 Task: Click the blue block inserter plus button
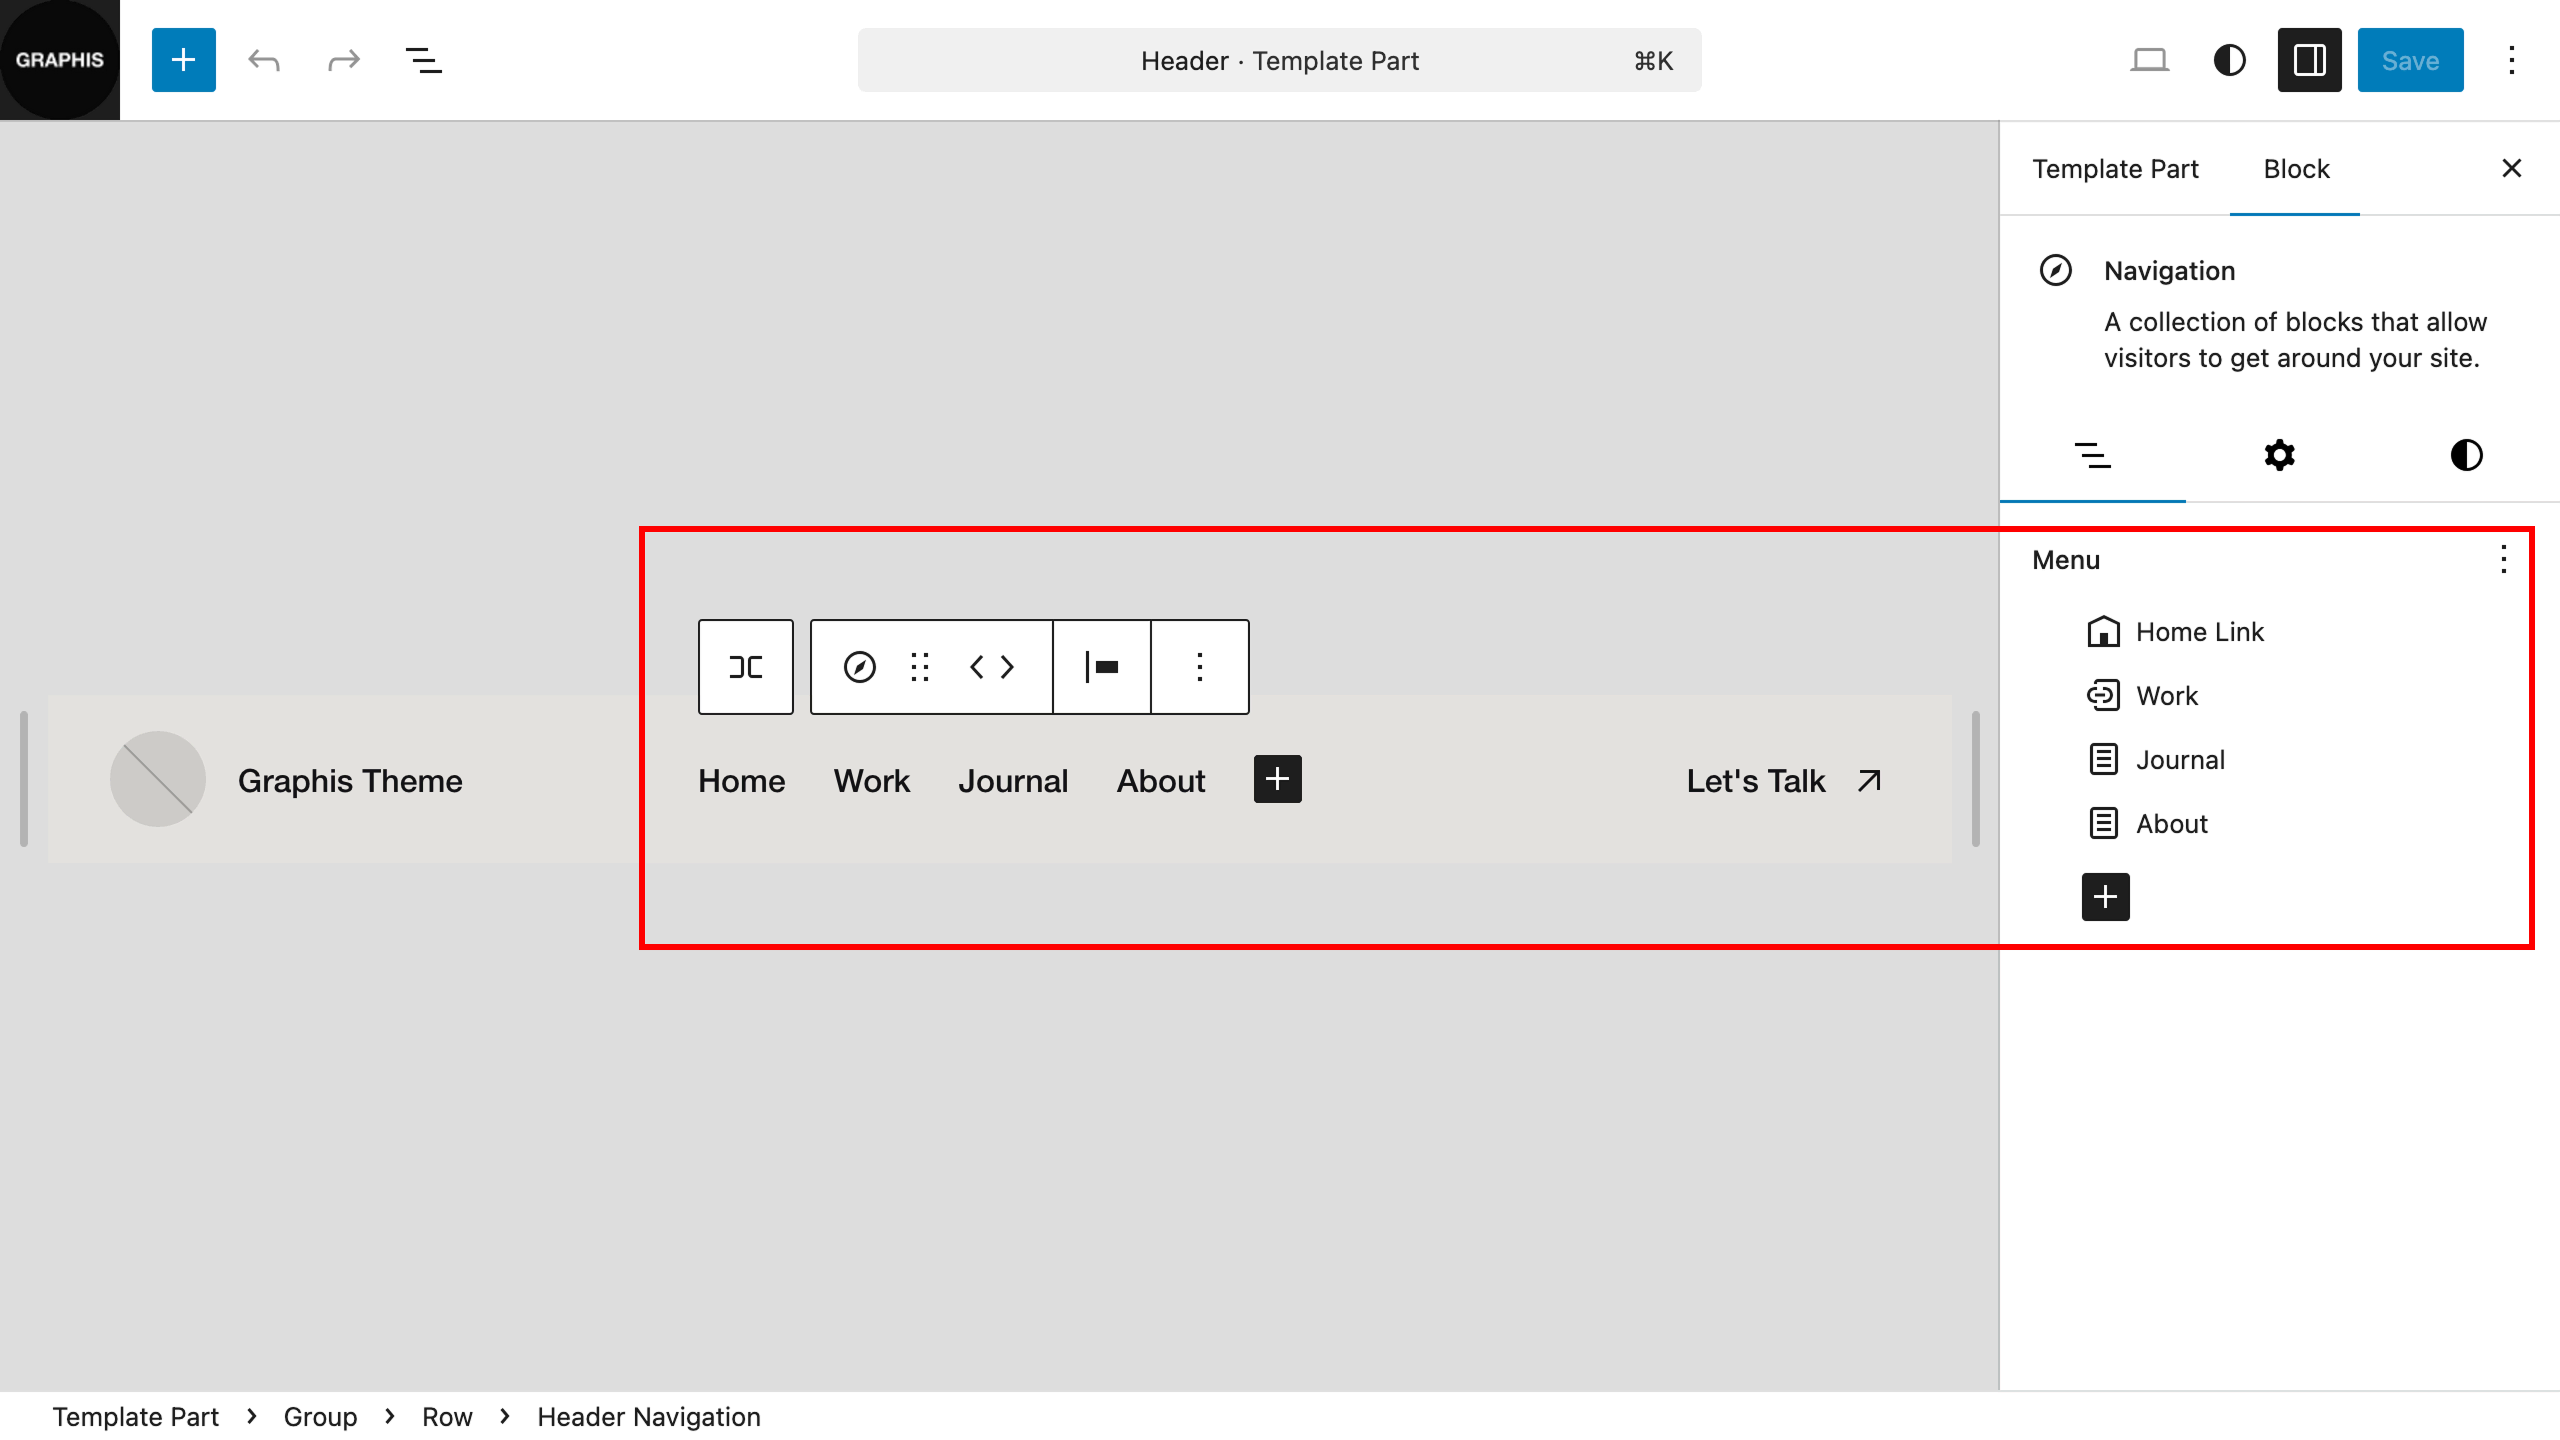pos(183,60)
